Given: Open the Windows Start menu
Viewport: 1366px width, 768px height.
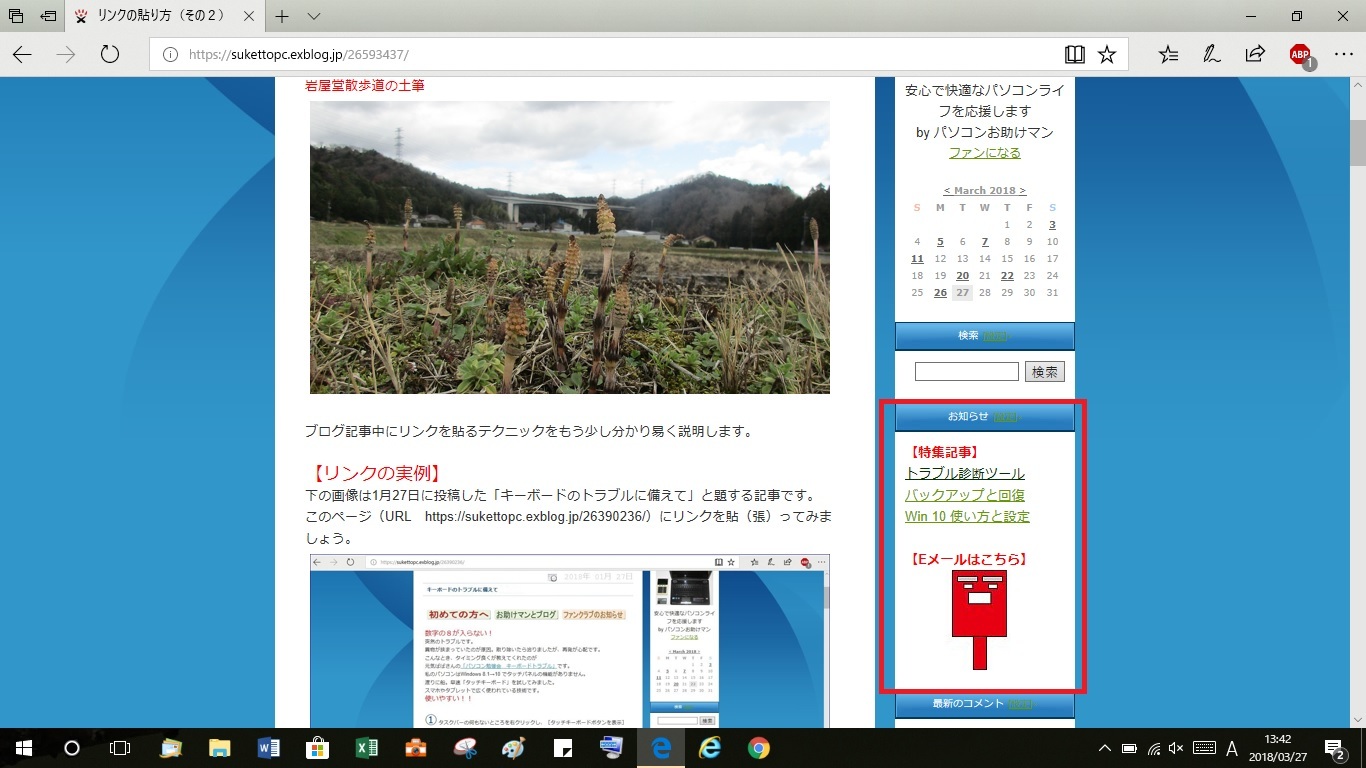Looking at the screenshot, I should 24,748.
